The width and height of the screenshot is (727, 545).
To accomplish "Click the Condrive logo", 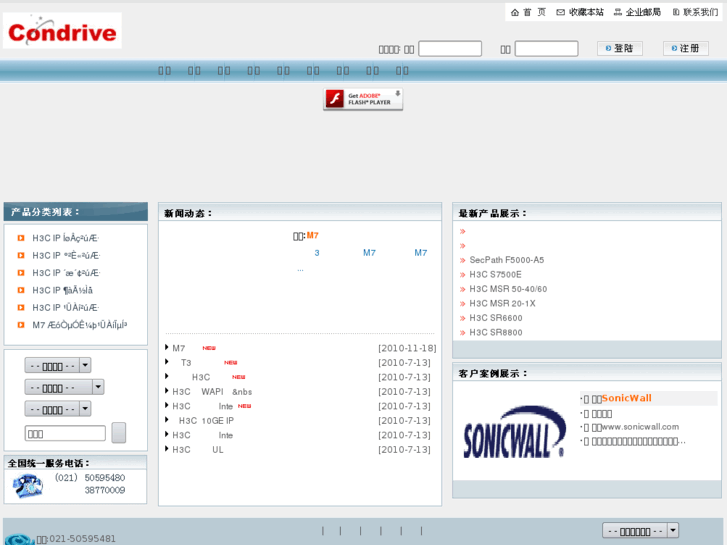I will point(62,31).
